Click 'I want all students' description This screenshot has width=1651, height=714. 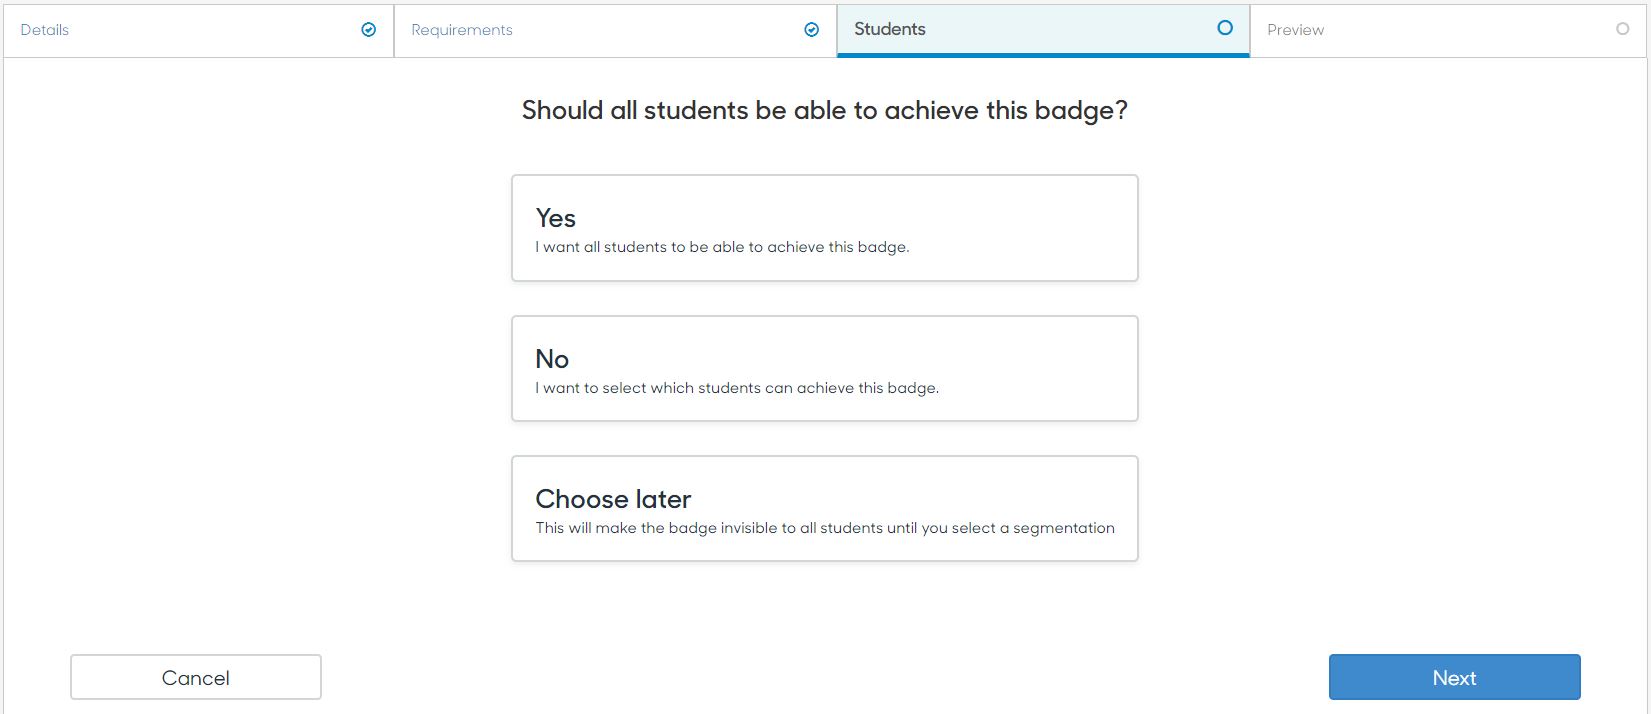pos(722,247)
